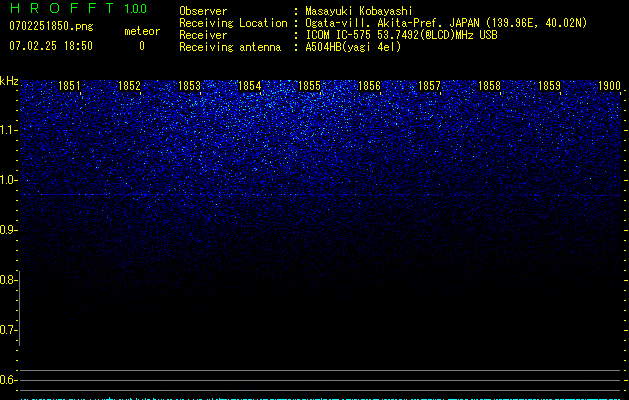Select the filename 0702251850.png

[51, 26]
